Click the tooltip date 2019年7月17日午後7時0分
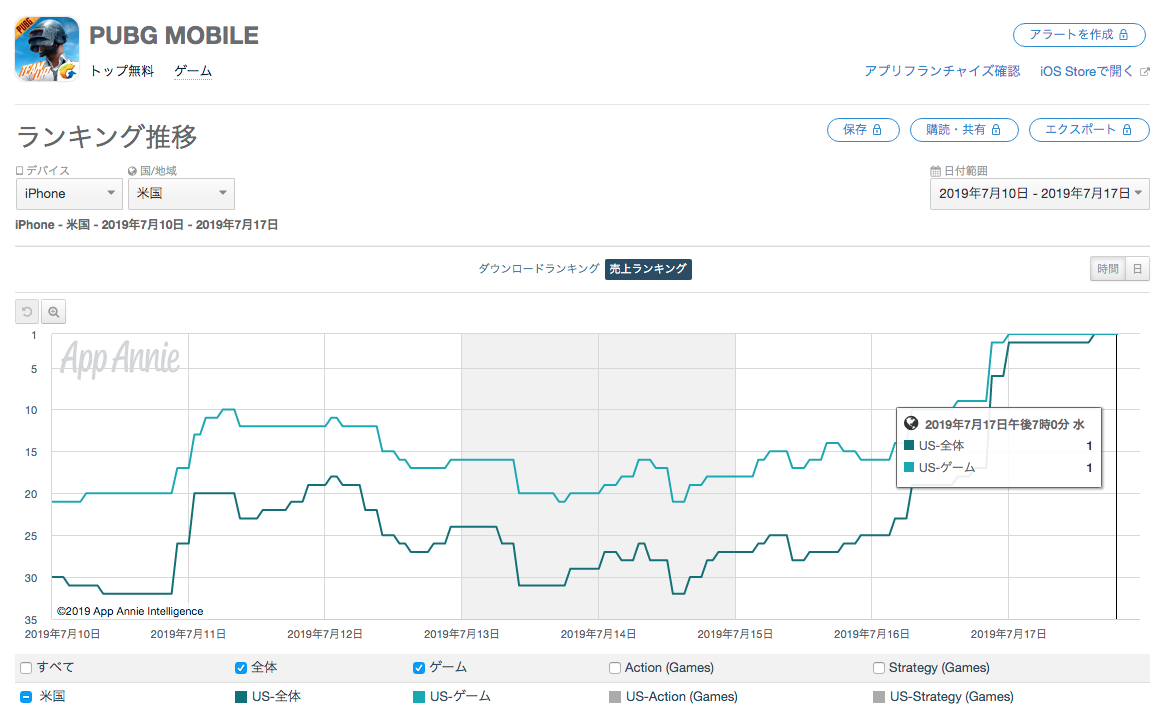 pos(997,425)
